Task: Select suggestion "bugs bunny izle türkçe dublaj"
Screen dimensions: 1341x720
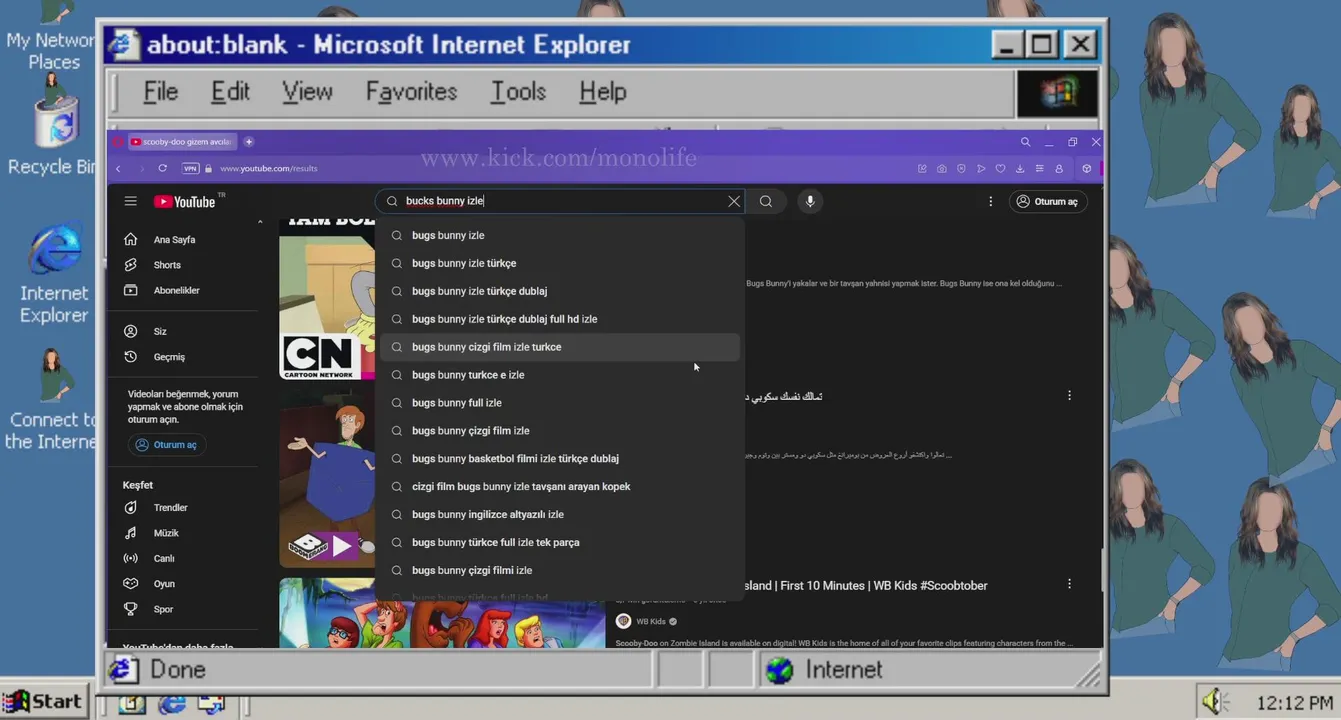Action: 560,291
